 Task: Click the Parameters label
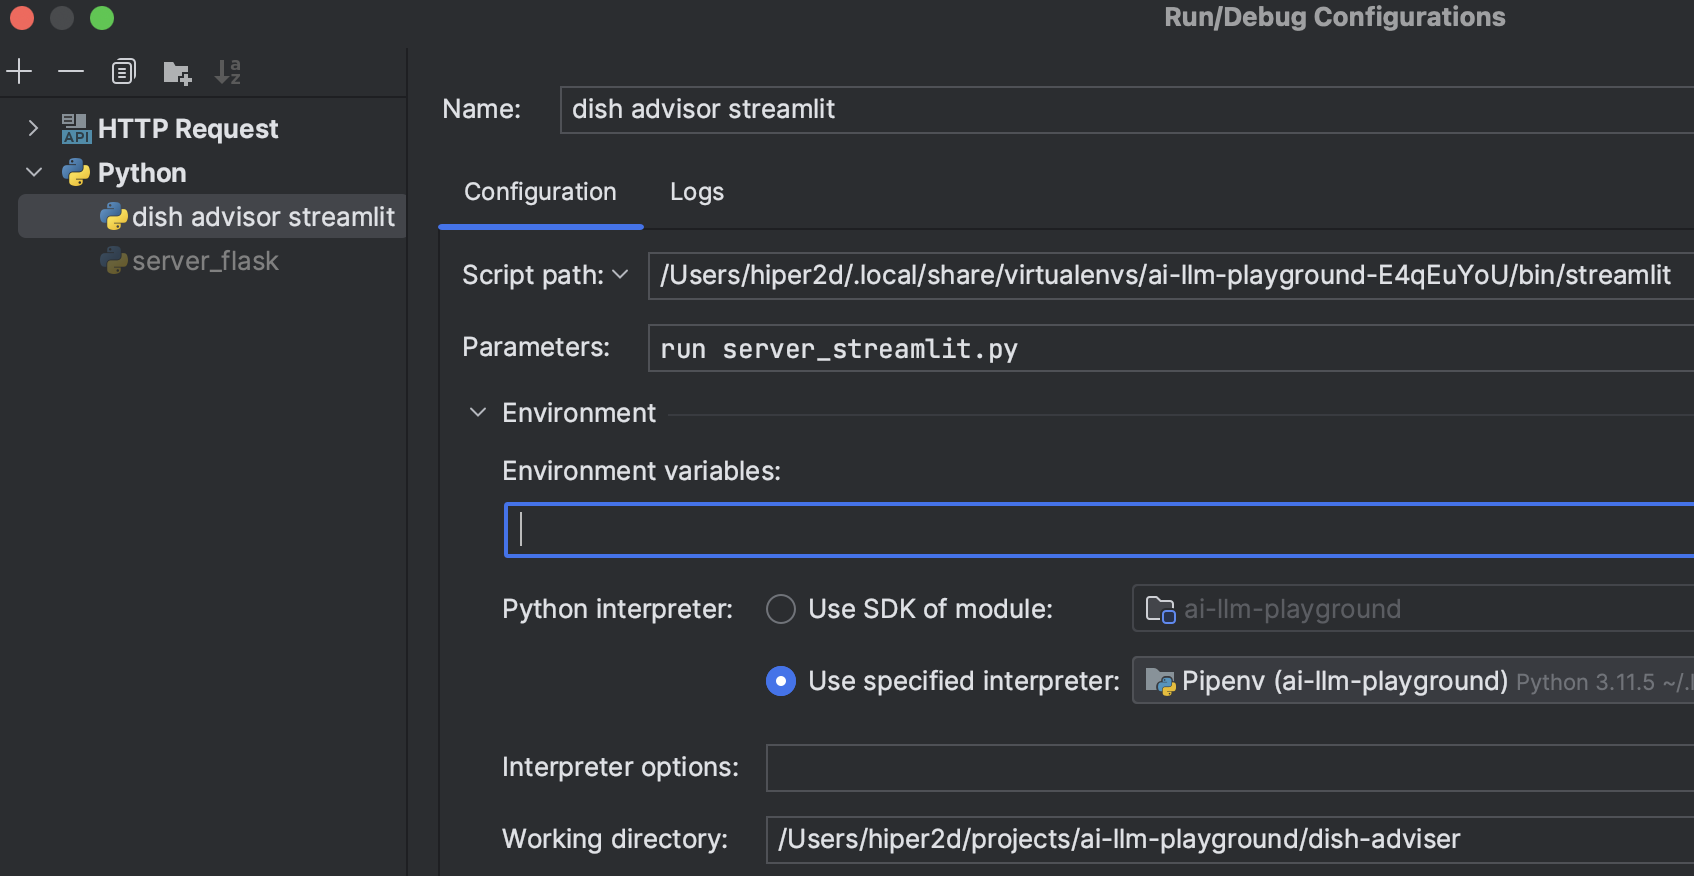pyautogui.click(x=536, y=347)
